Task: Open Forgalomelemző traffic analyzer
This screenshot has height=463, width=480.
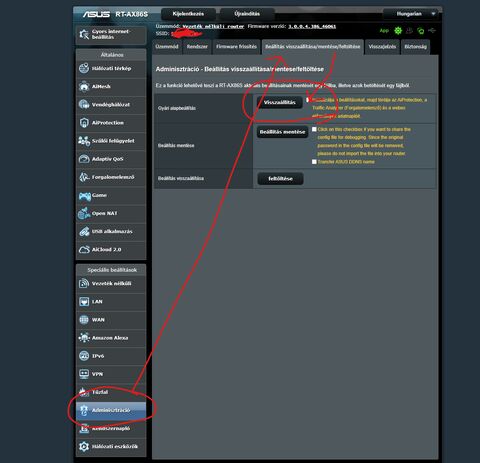Action: coord(111,177)
